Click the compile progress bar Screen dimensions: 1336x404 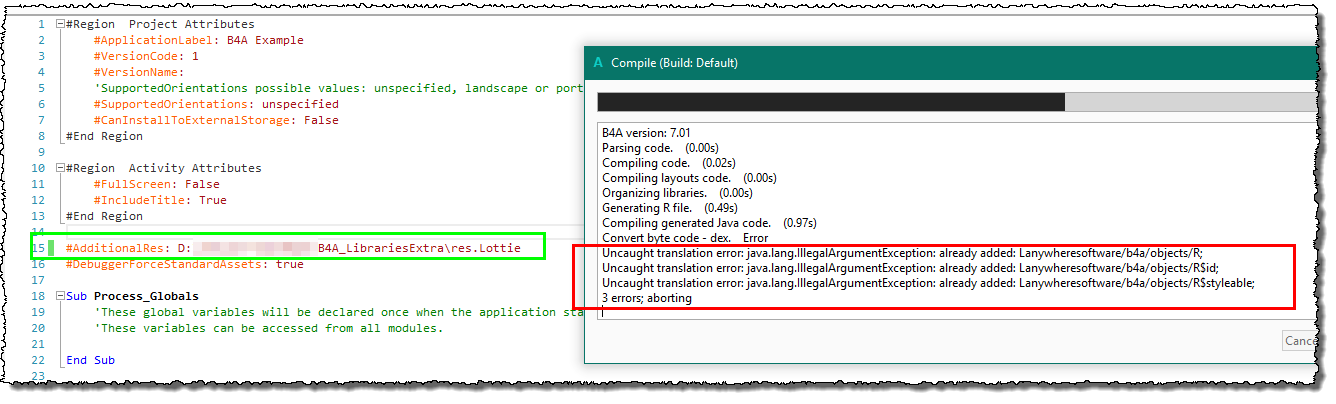pos(956,102)
